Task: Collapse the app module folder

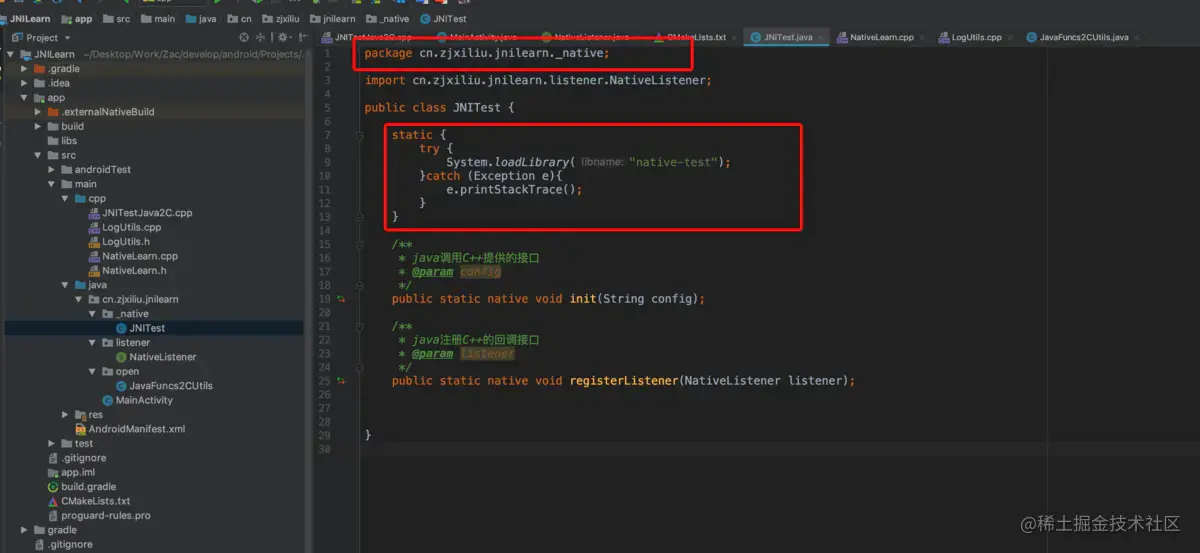Action: (25, 98)
